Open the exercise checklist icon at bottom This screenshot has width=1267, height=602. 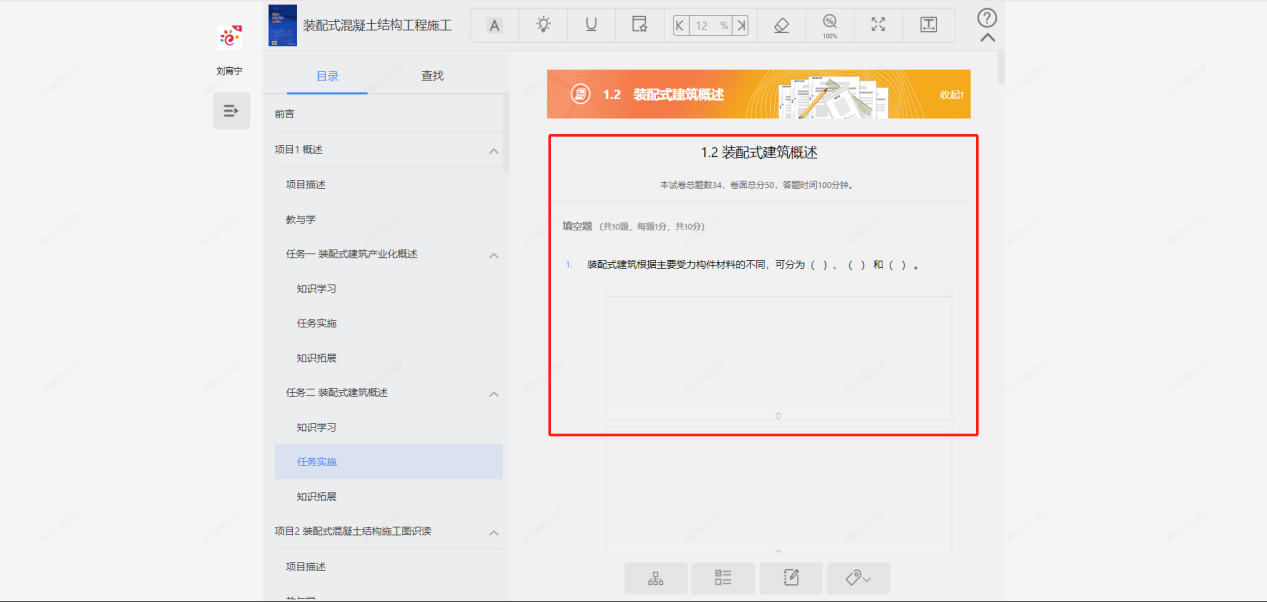click(x=723, y=578)
